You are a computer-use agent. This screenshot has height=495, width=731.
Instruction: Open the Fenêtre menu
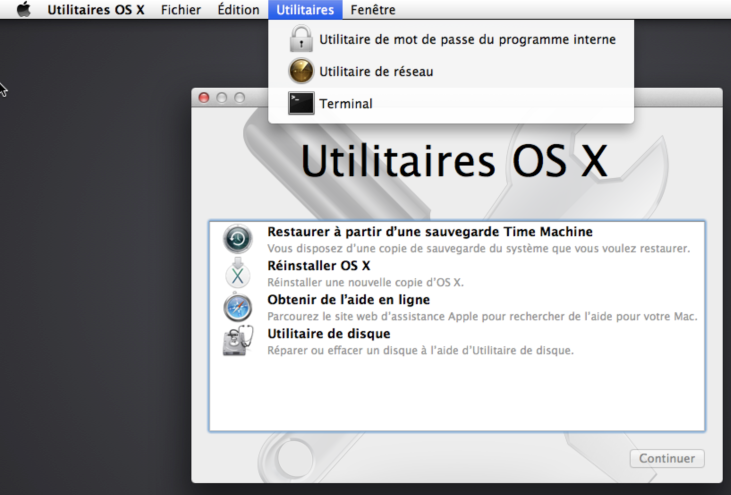click(x=373, y=9)
